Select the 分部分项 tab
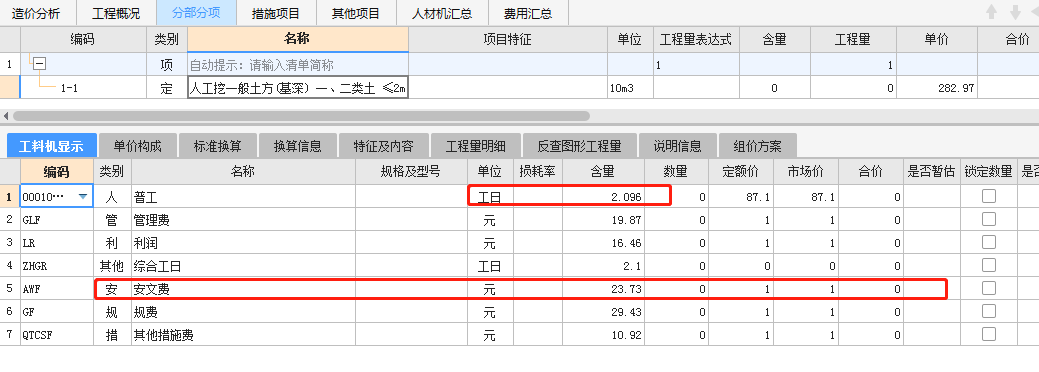Image resolution: width=1039 pixels, height=372 pixels. [x=195, y=13]
